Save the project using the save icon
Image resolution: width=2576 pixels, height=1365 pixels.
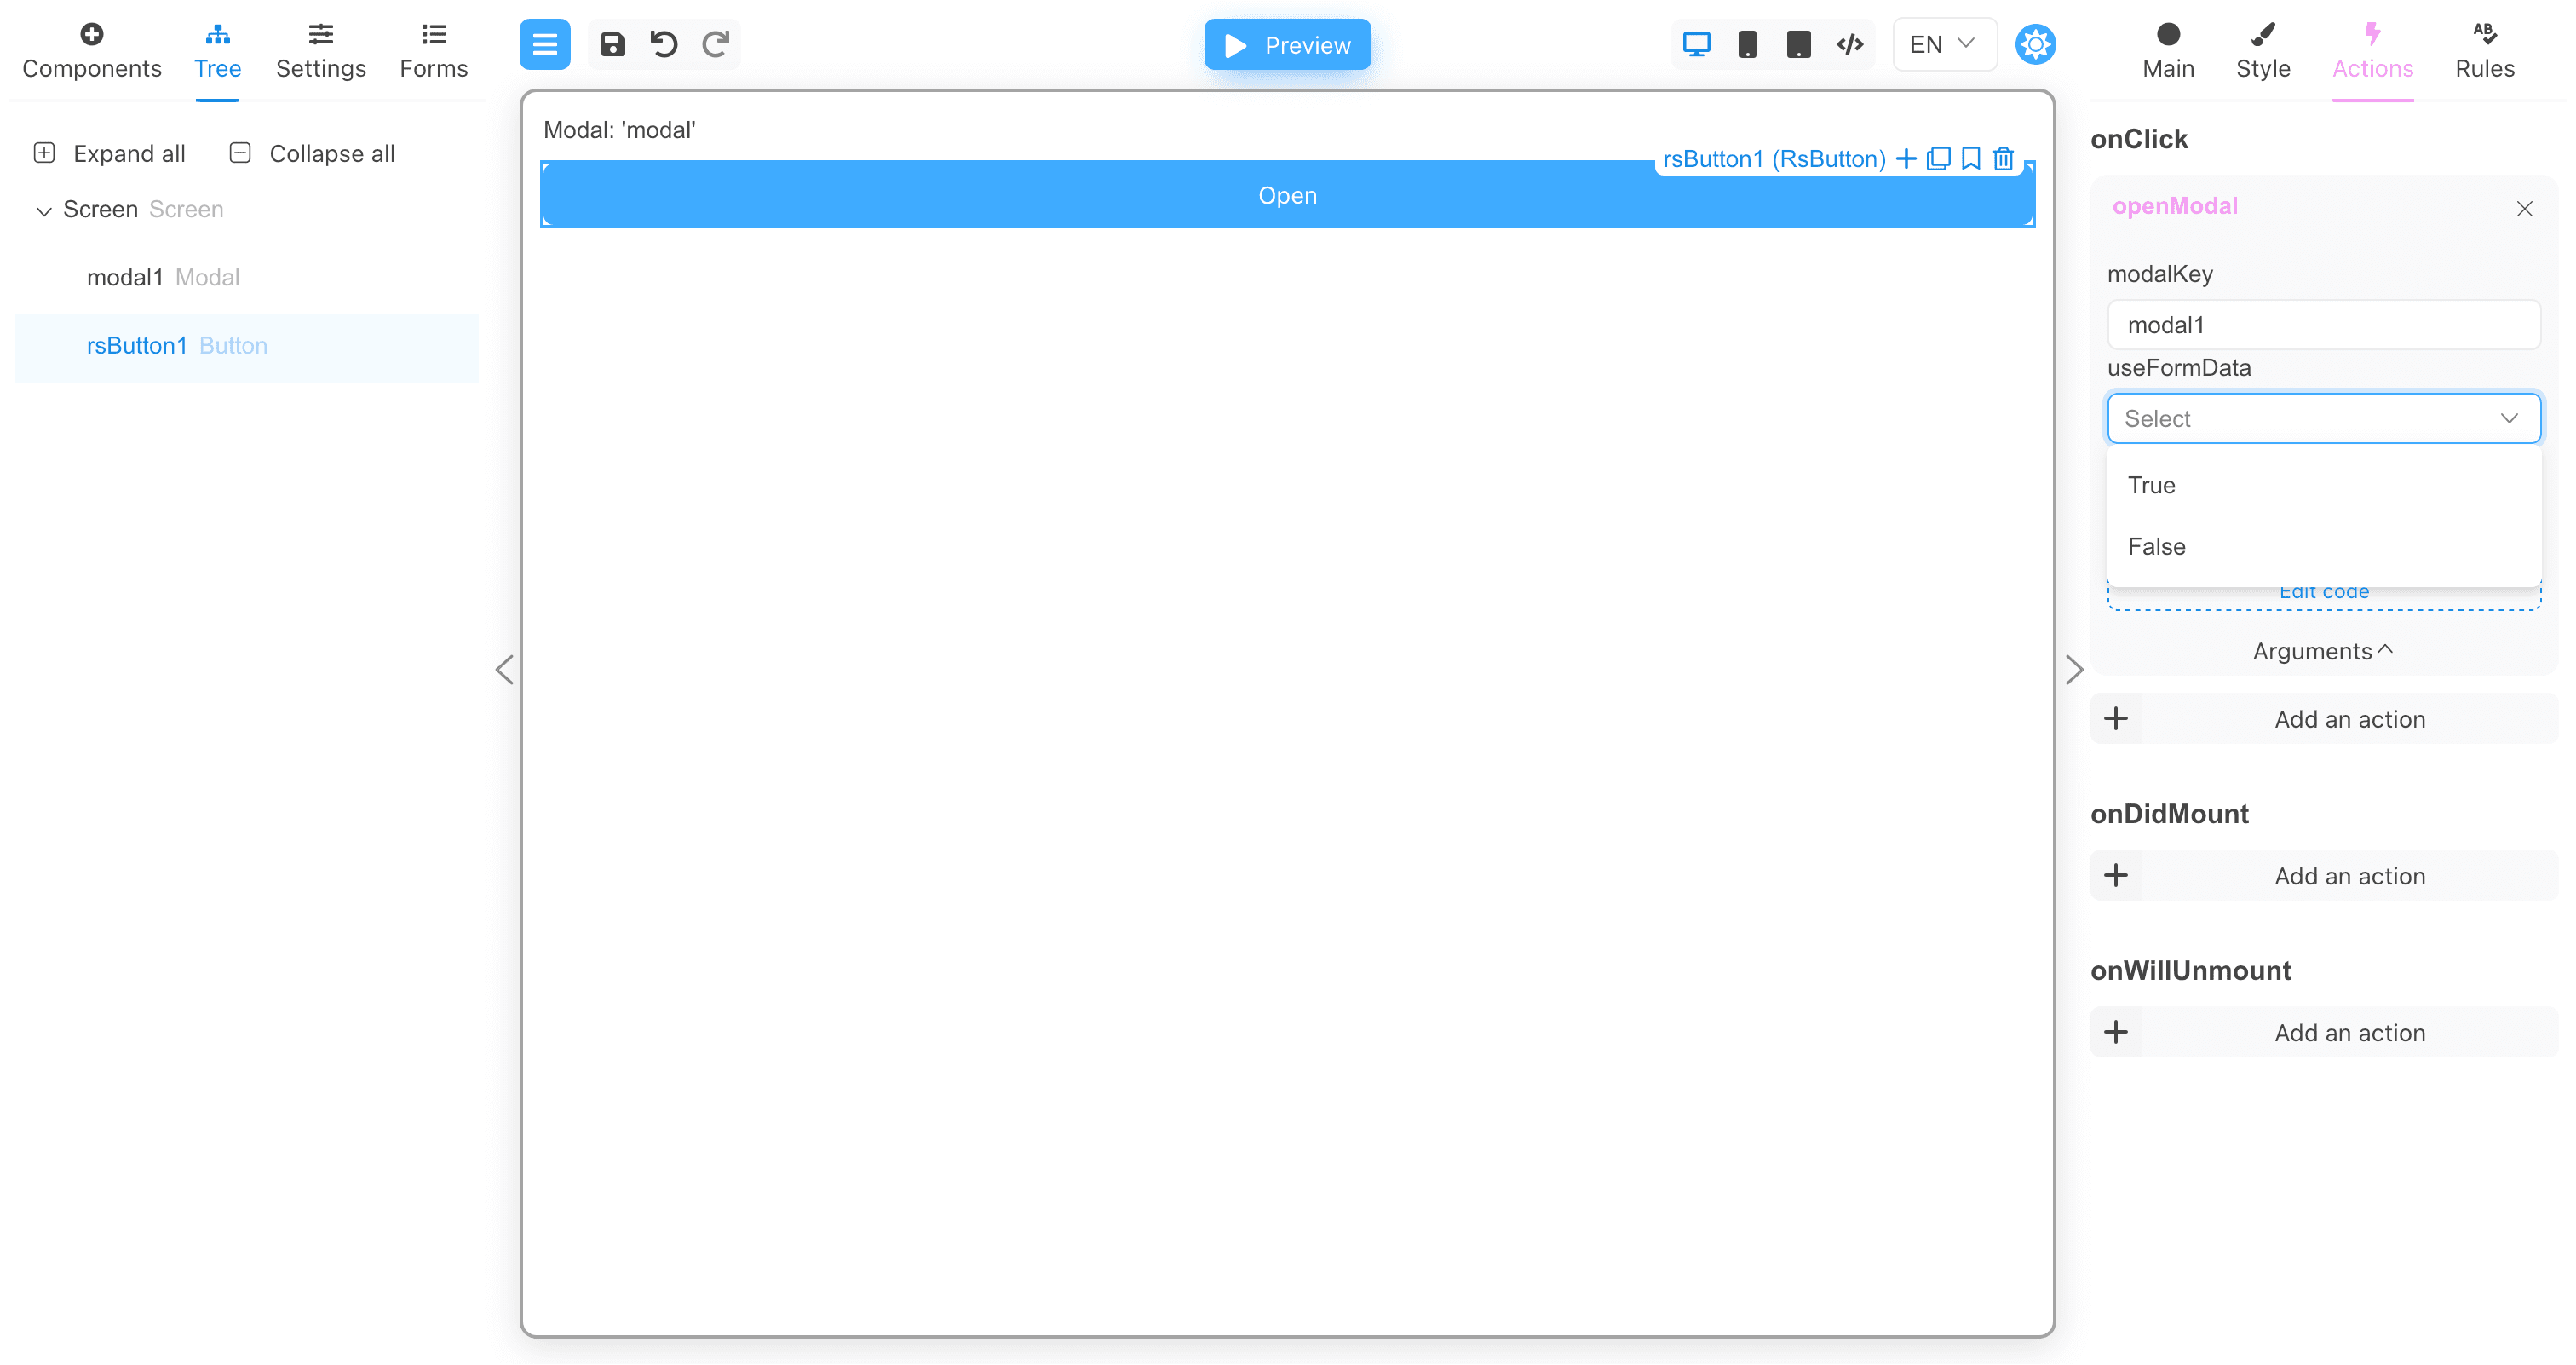613,44
